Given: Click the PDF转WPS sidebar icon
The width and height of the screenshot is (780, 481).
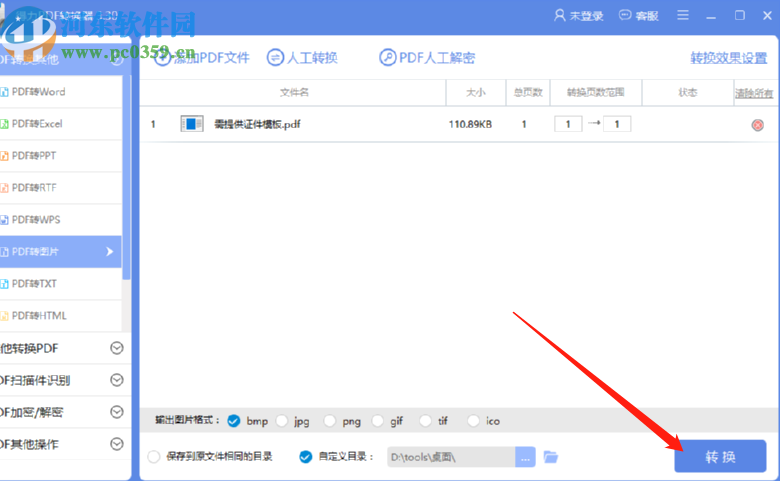Looking at the screenshot, I should pyautogui.click(x=4, y=220).
